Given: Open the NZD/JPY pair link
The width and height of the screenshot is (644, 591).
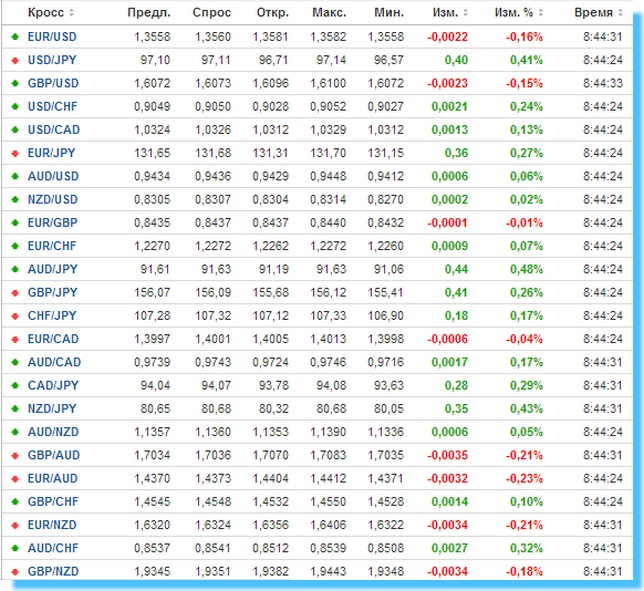Looking at the screenshot, I should (x=52, y=409).
